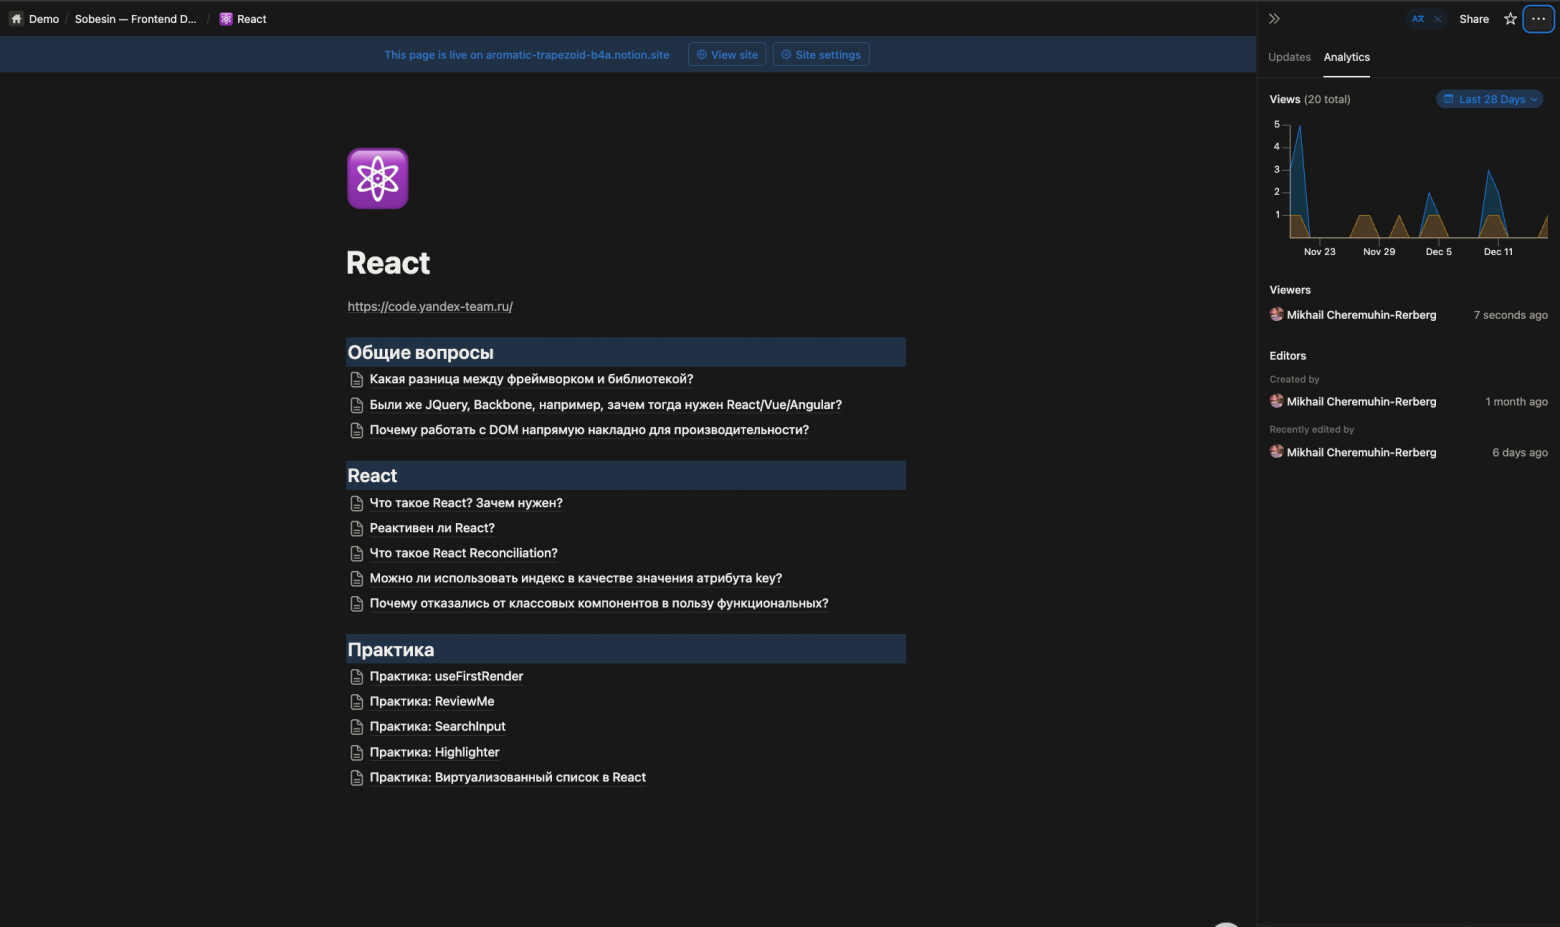Click the 6 days ago timestamp

tap(1520, 453)
